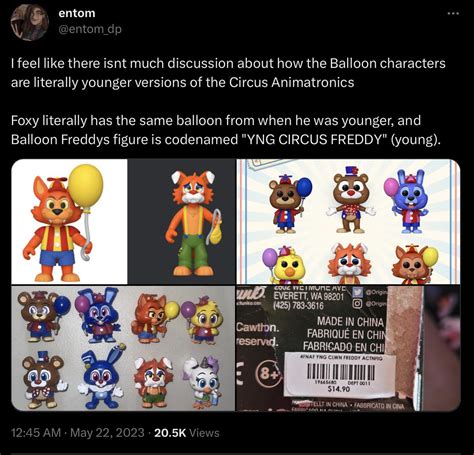Viewport: 474px width, 455px height.
Task: Click the blue Bonnie Pop figure
Action: 407,201
